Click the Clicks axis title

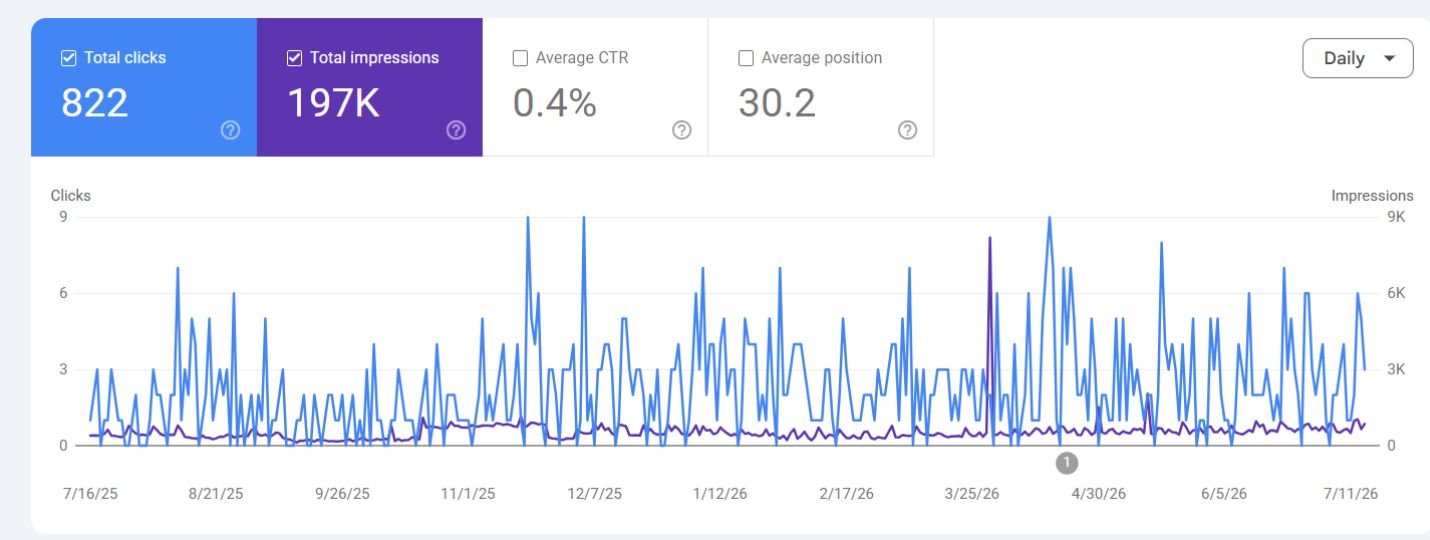(70, 196)
